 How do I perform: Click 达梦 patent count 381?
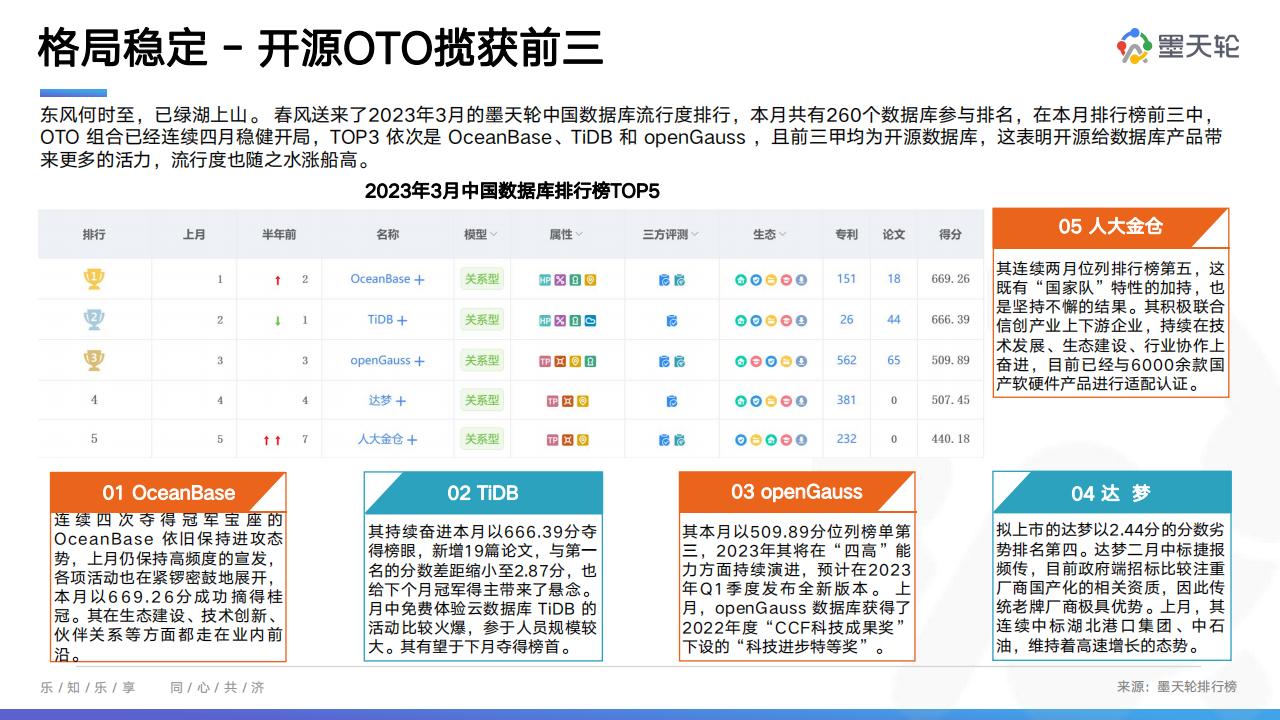click(846, 400)
